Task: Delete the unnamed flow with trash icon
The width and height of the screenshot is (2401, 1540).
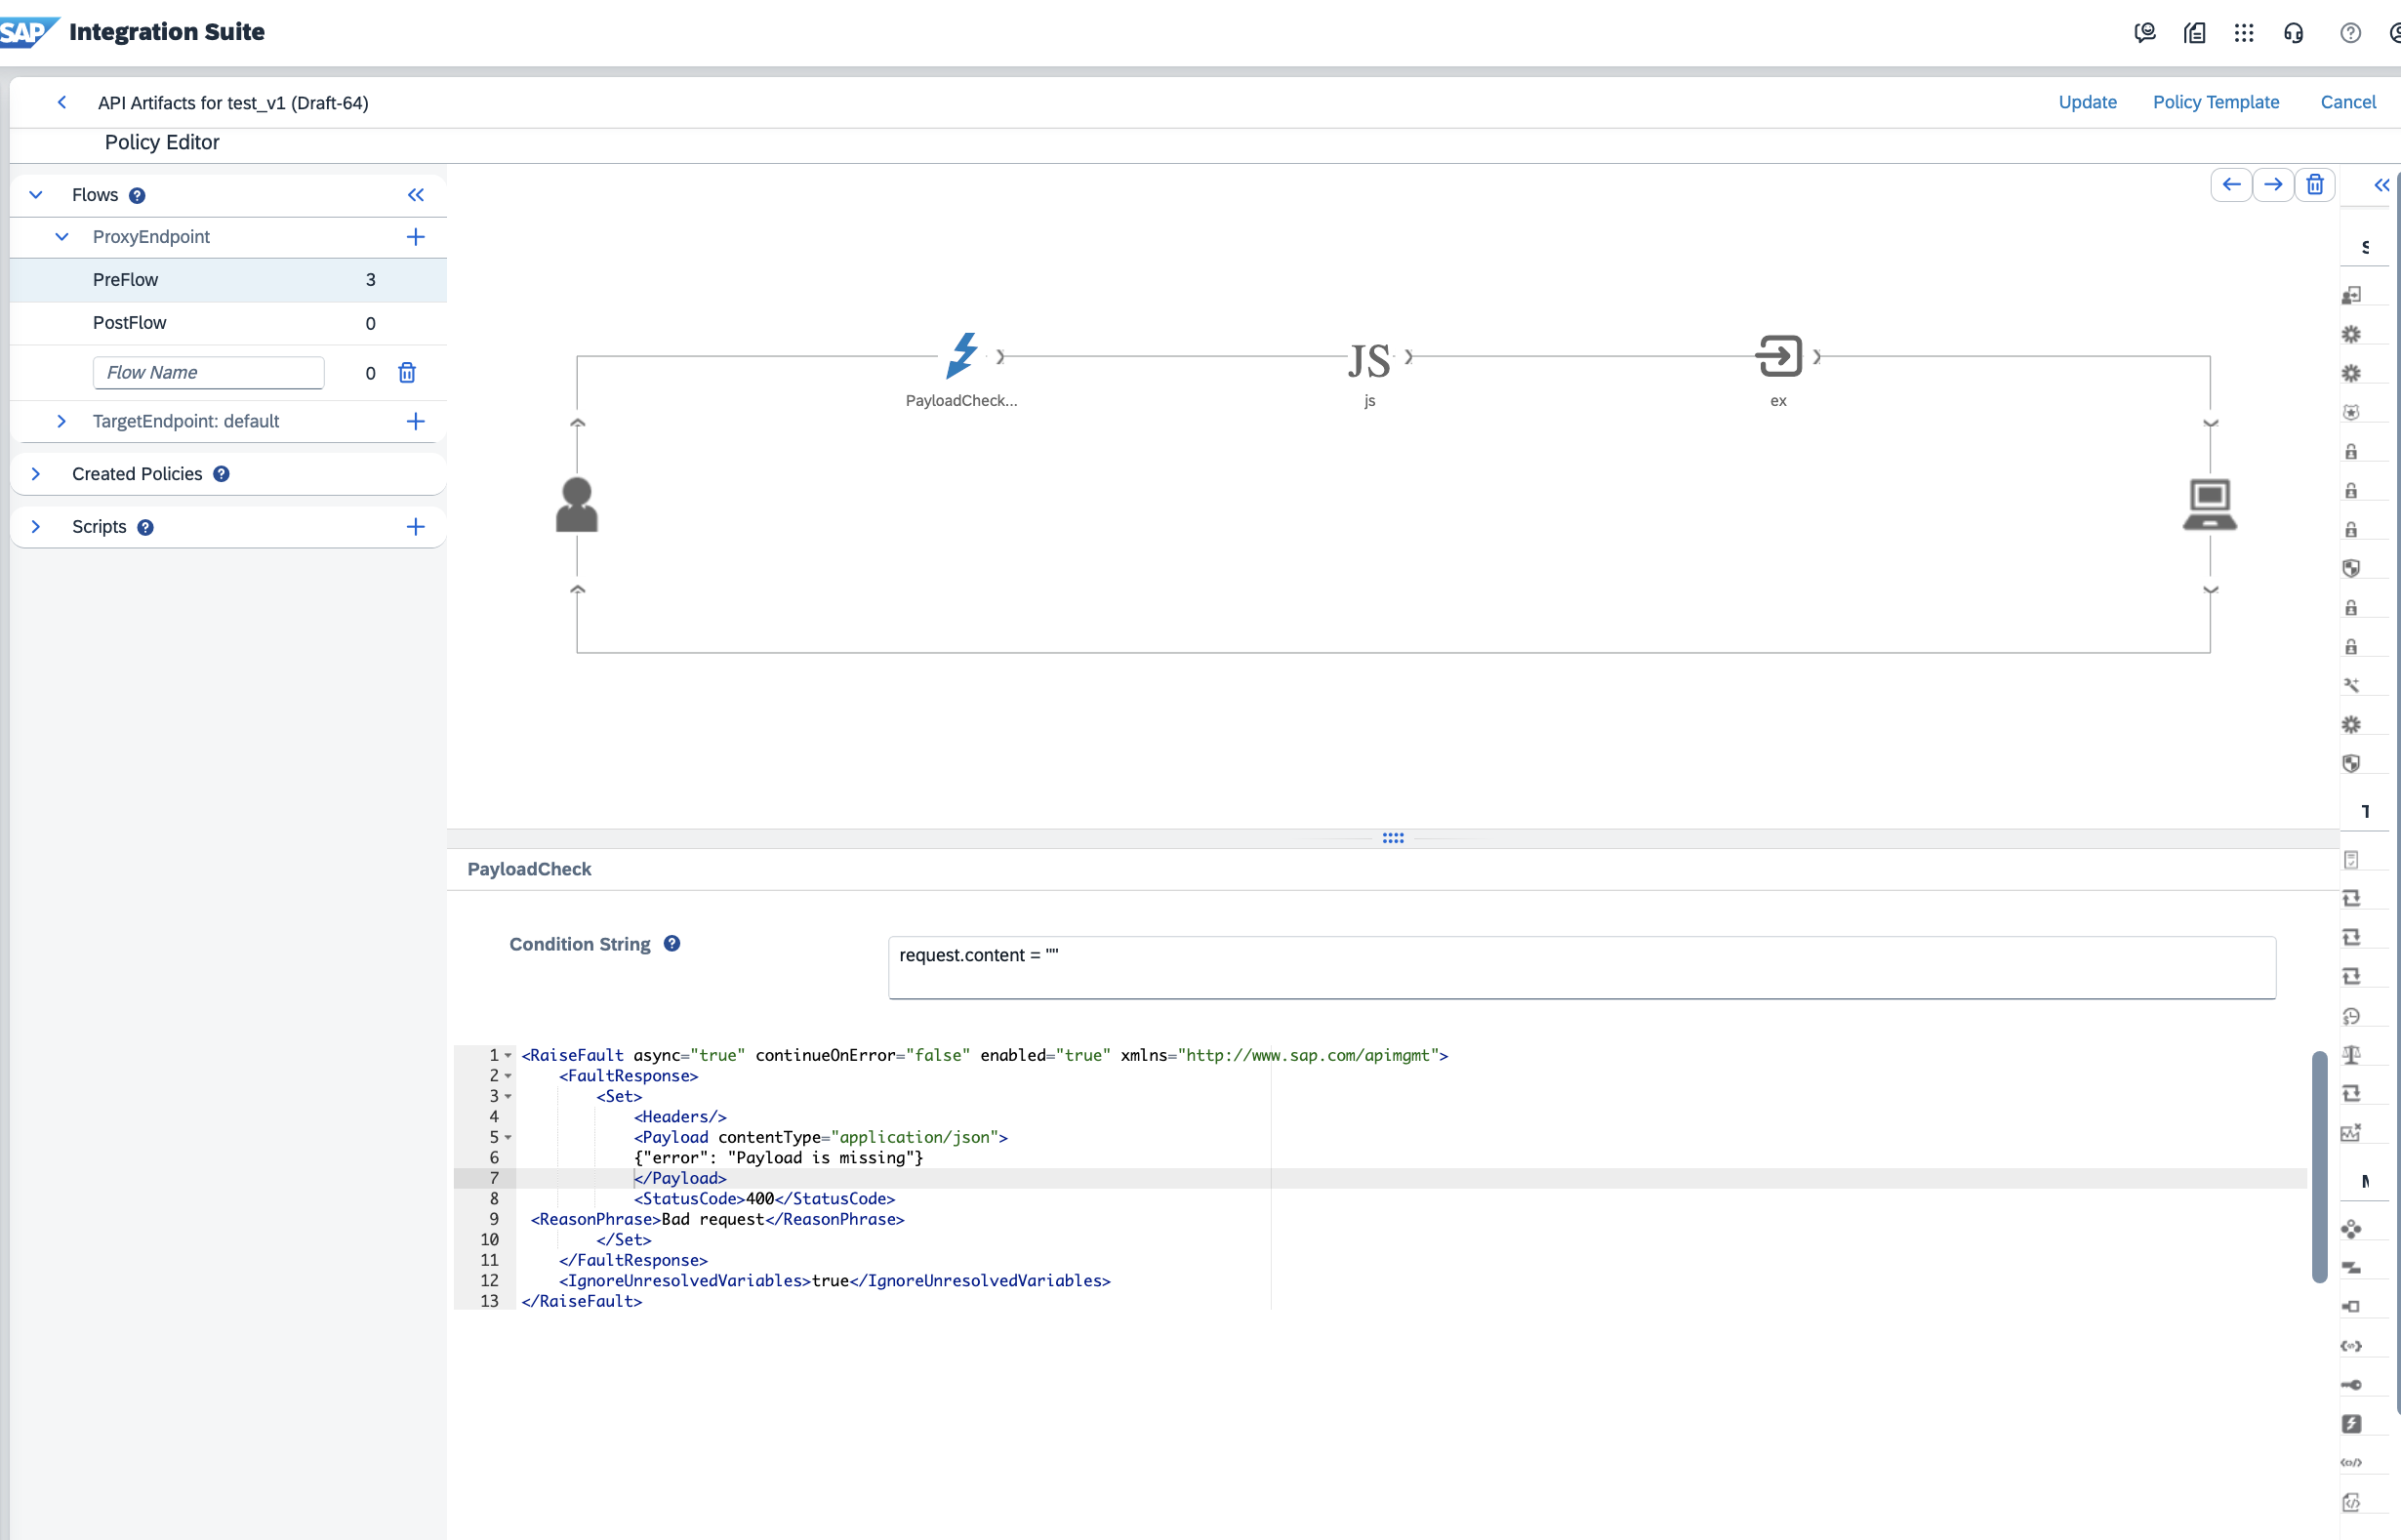Action: pyautogui.click(x=407, y=373)
